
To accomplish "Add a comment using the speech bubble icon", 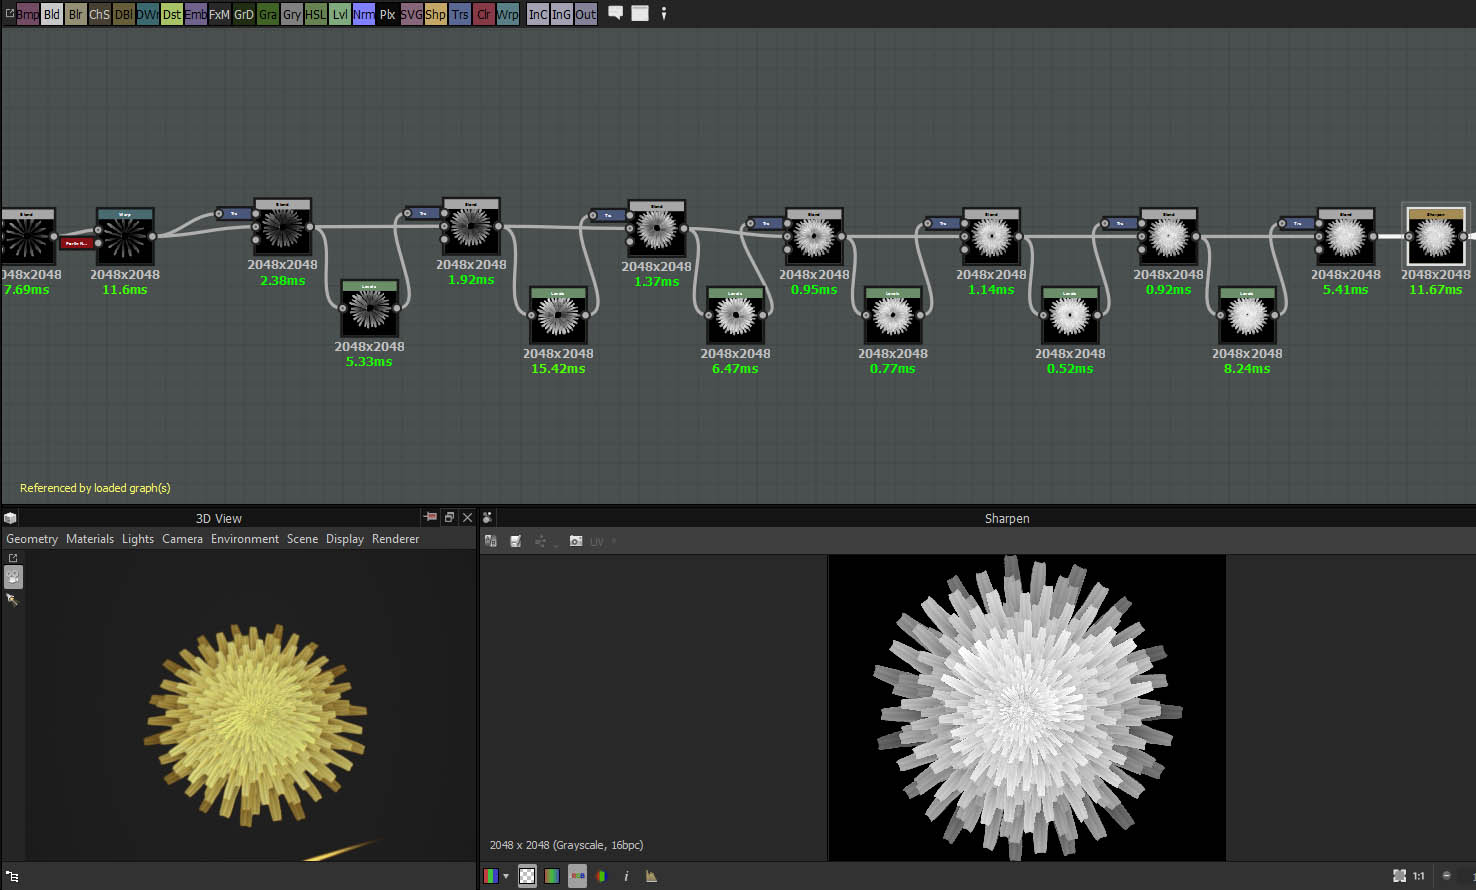I will tap(616, 13).
